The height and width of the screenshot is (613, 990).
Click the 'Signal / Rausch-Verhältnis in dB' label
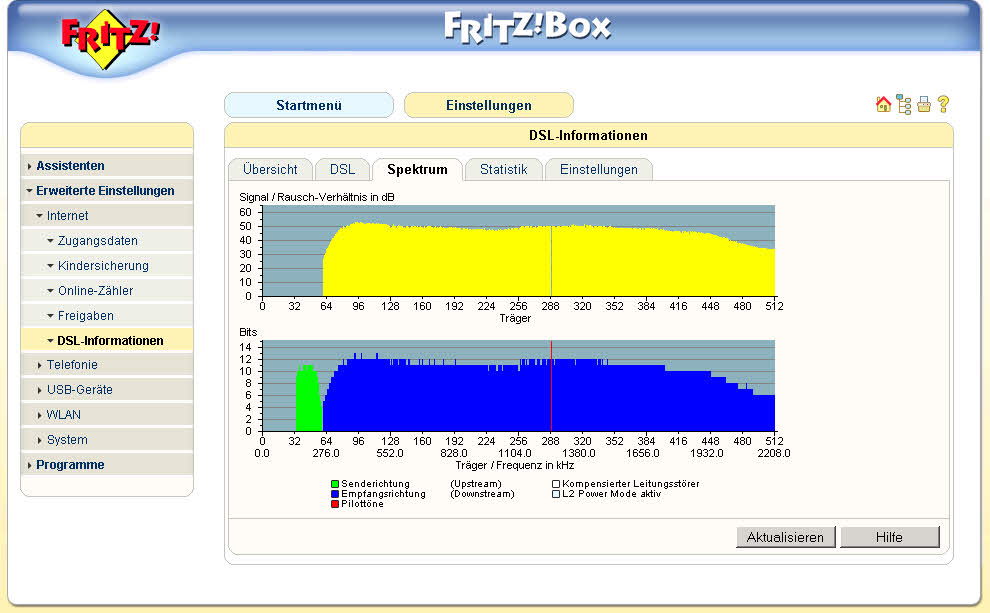[317, 197]
